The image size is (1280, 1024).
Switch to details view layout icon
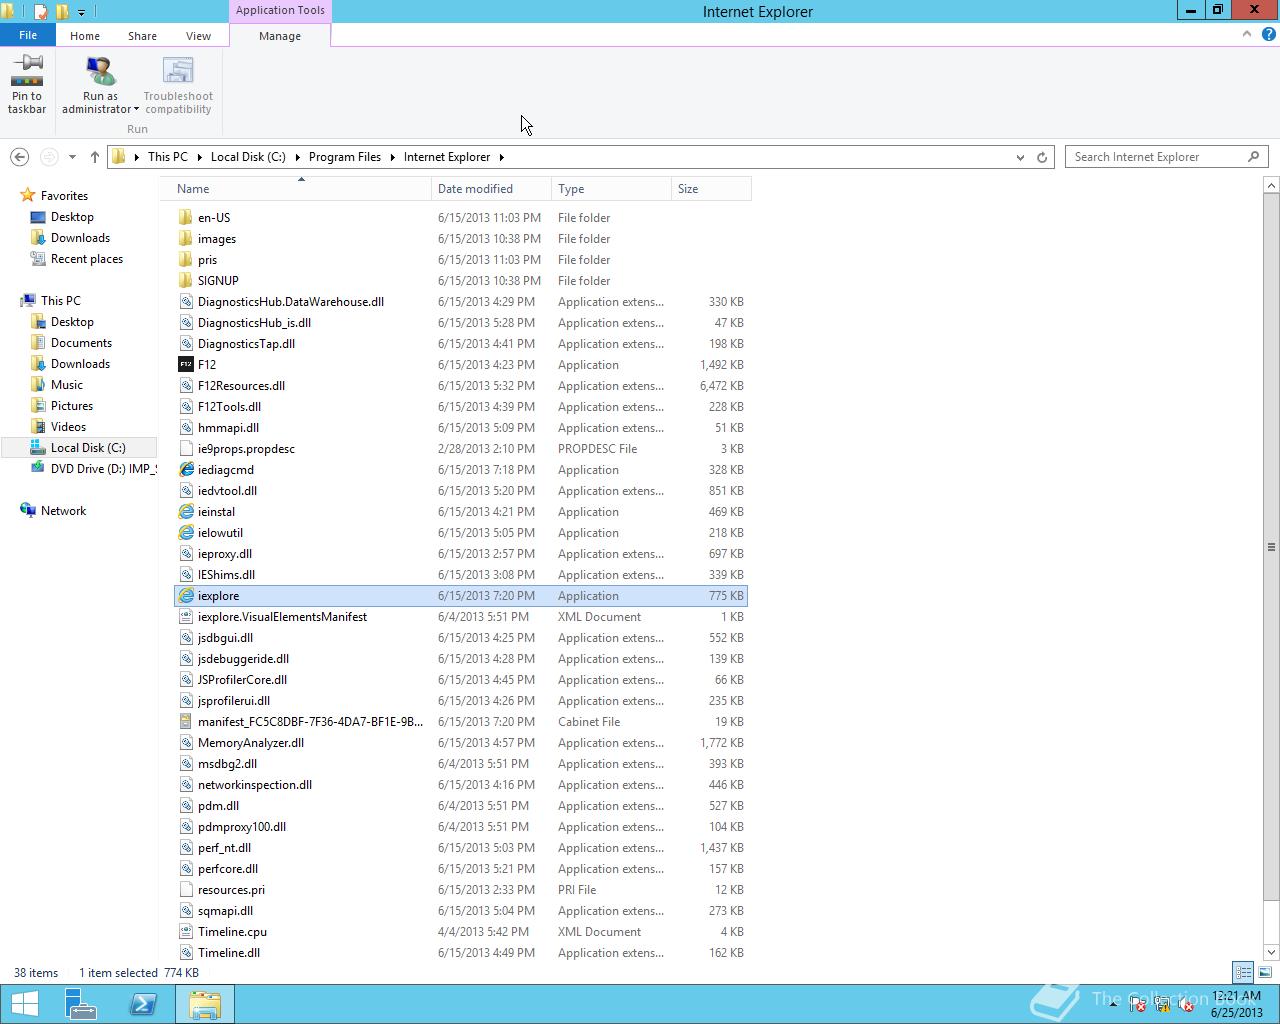tap(1243, 972)
